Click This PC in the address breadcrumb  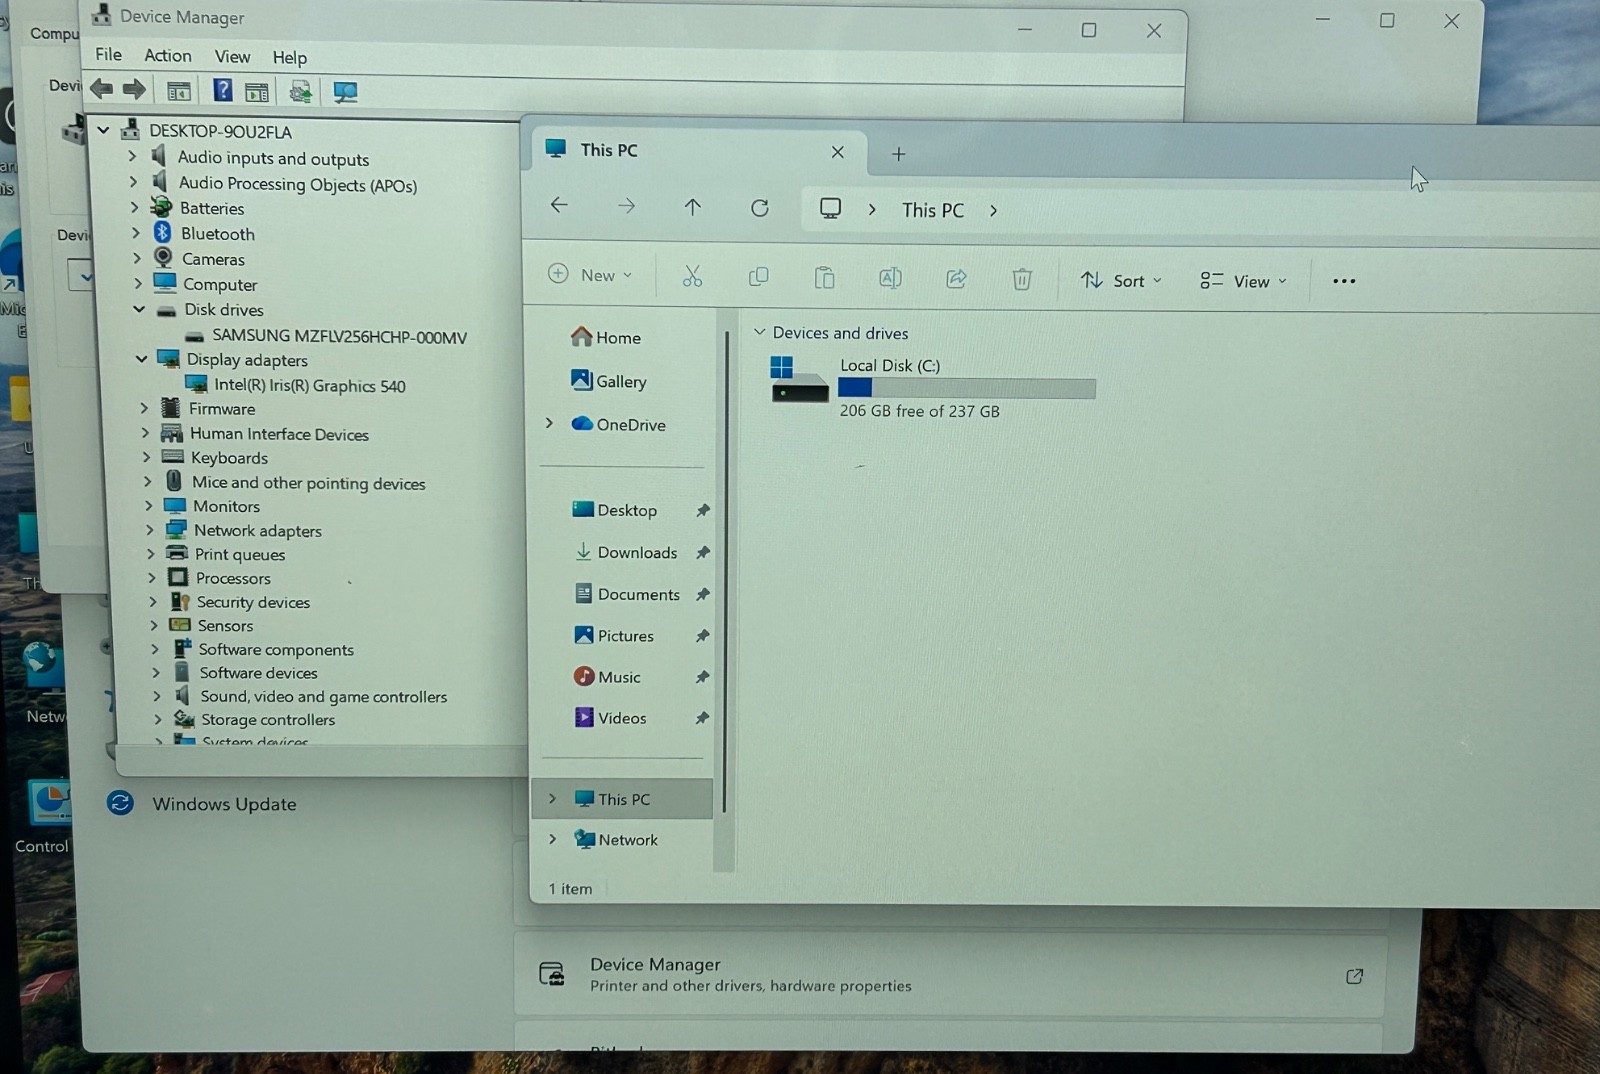932,210
